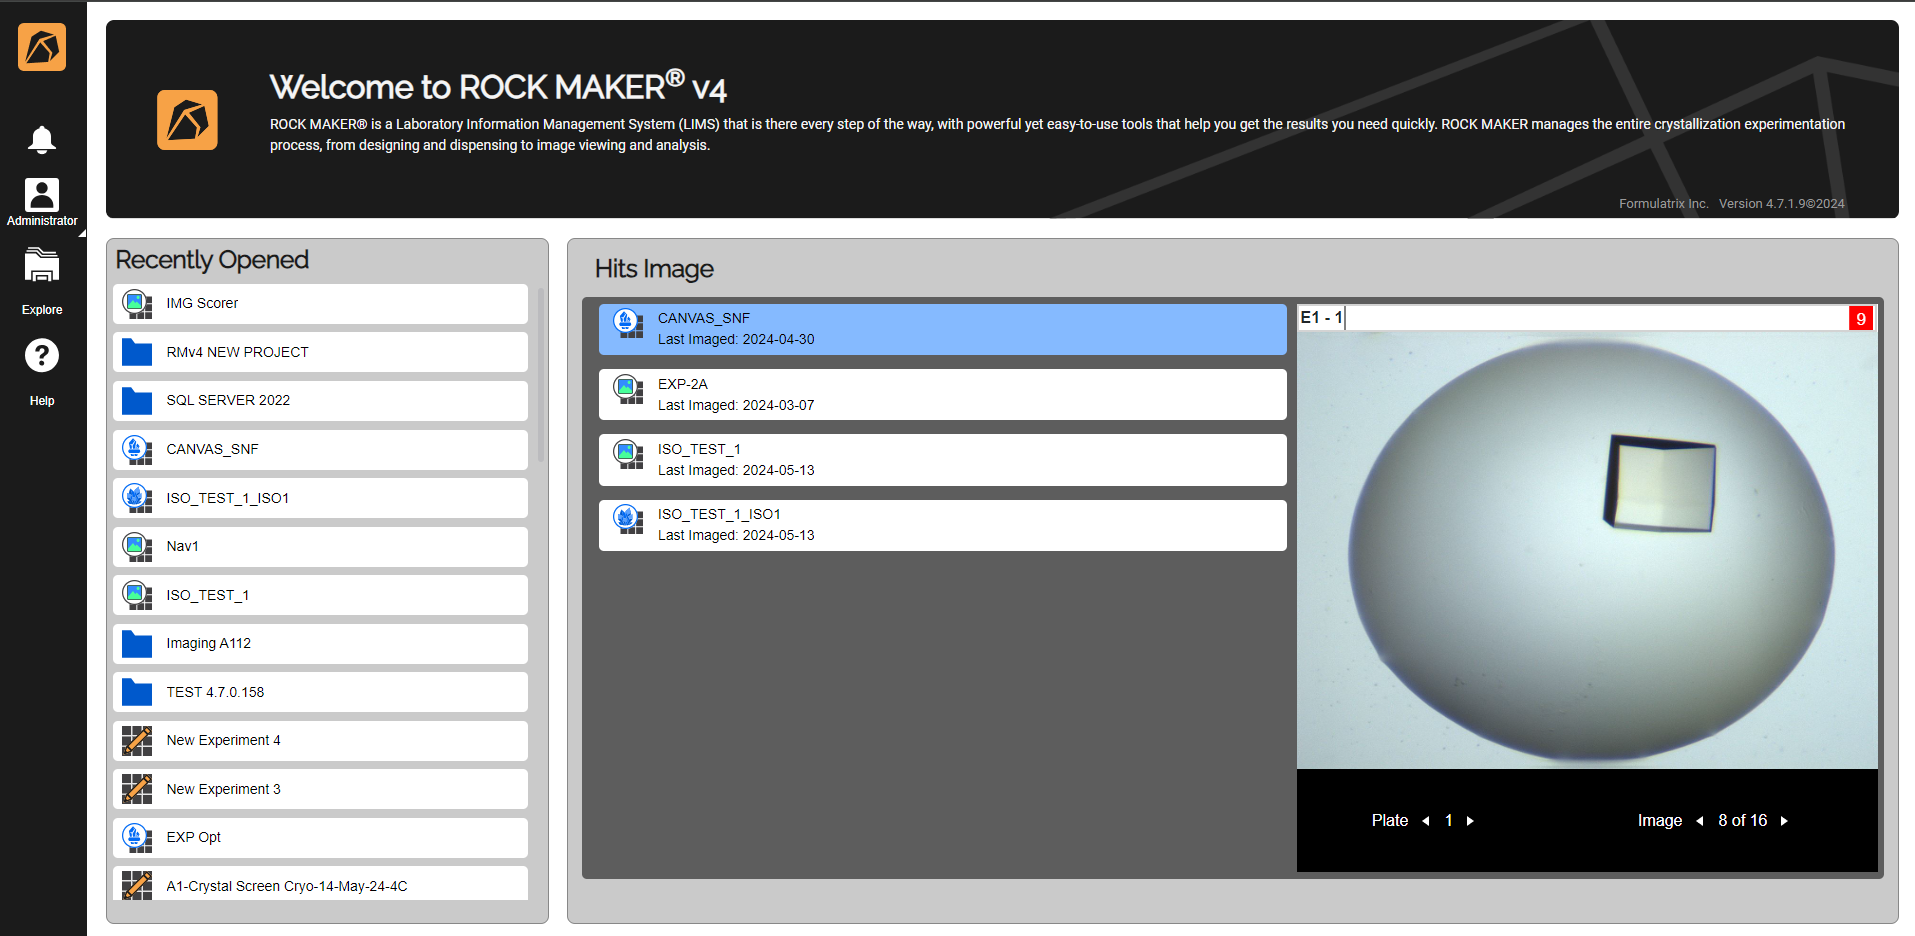Open SQL SERVER 2022 entry
The width and height of the screenshot is (1915, 936).
320,400
